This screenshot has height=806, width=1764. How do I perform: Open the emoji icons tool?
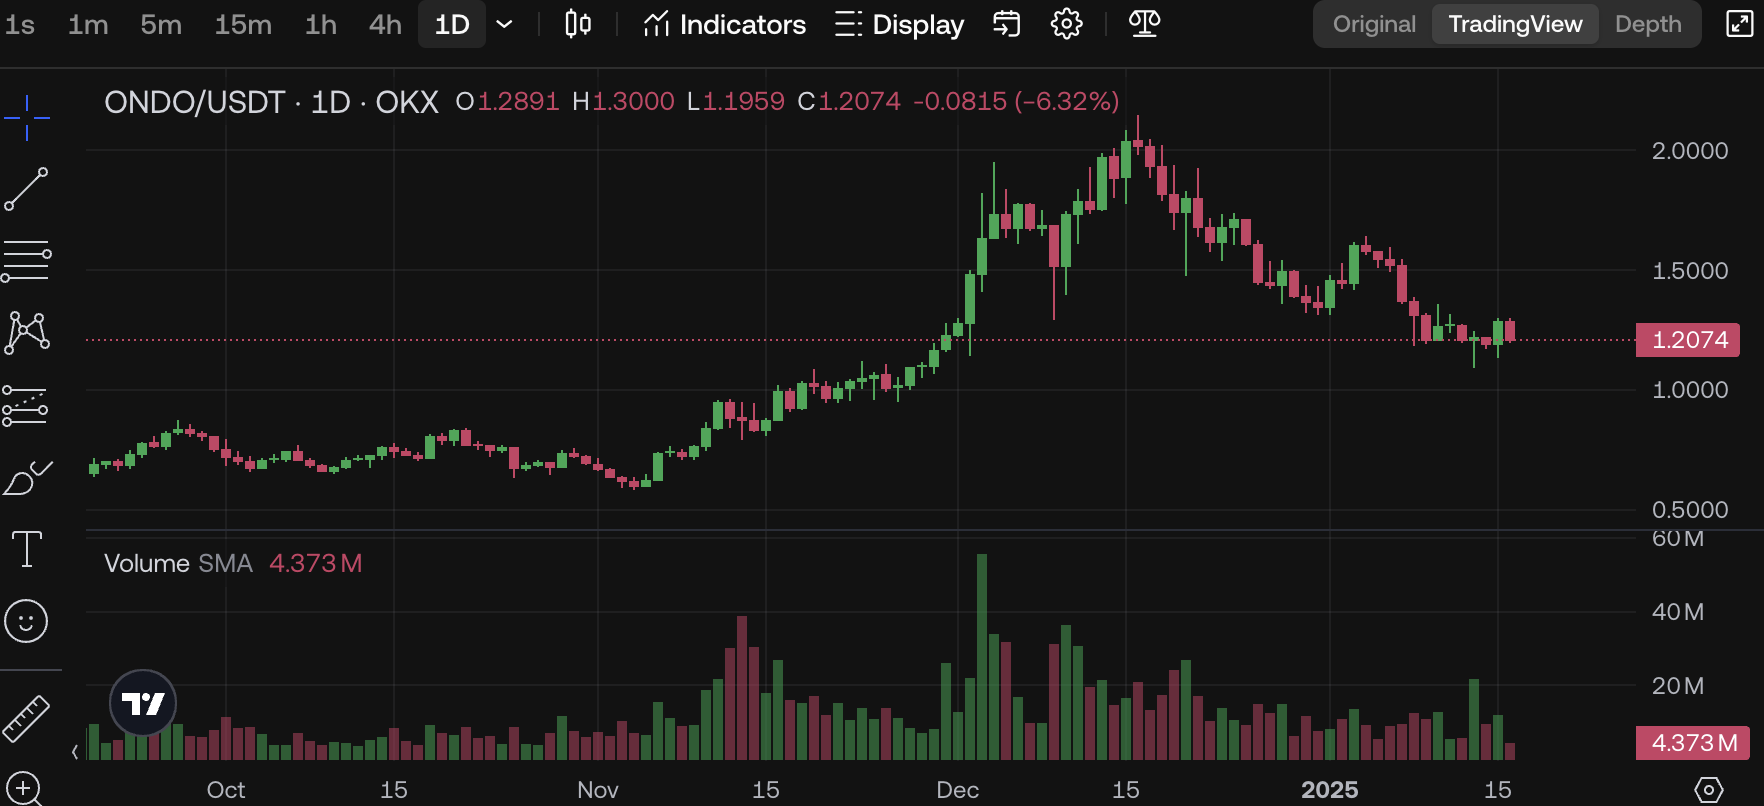click(x=26, y=621)
